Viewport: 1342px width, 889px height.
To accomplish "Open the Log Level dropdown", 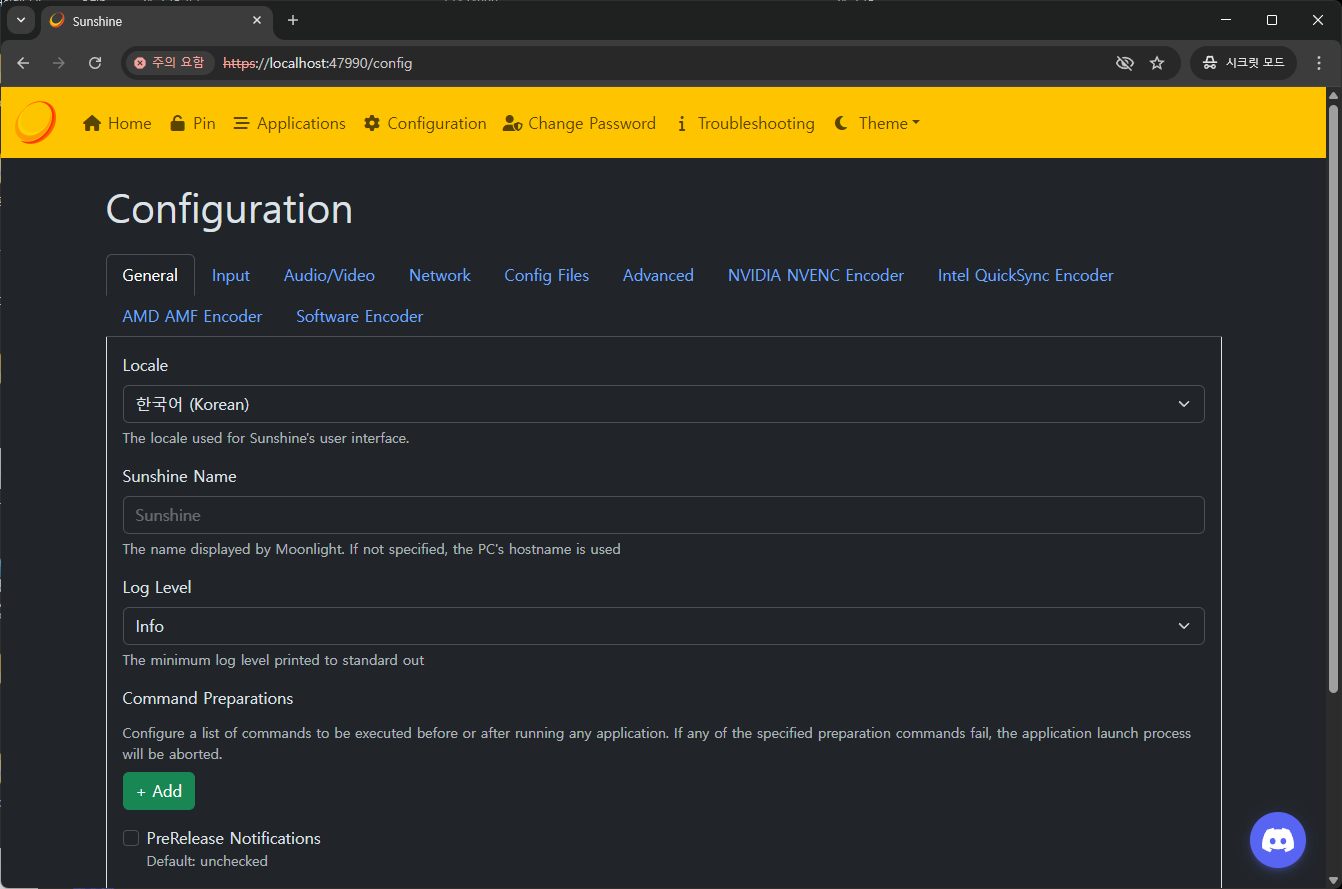I will point(663,626).
